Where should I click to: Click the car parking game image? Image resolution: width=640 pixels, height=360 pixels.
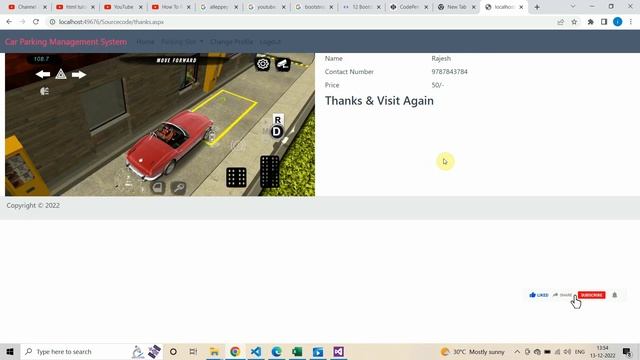[x=160, y=124]
